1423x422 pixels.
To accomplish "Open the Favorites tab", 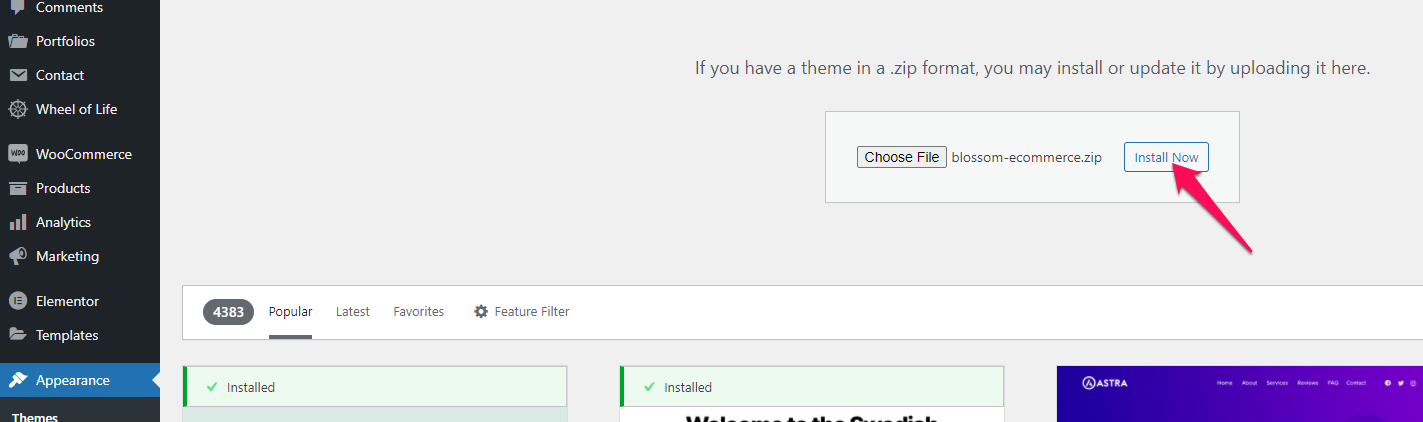I will (419, 311).
